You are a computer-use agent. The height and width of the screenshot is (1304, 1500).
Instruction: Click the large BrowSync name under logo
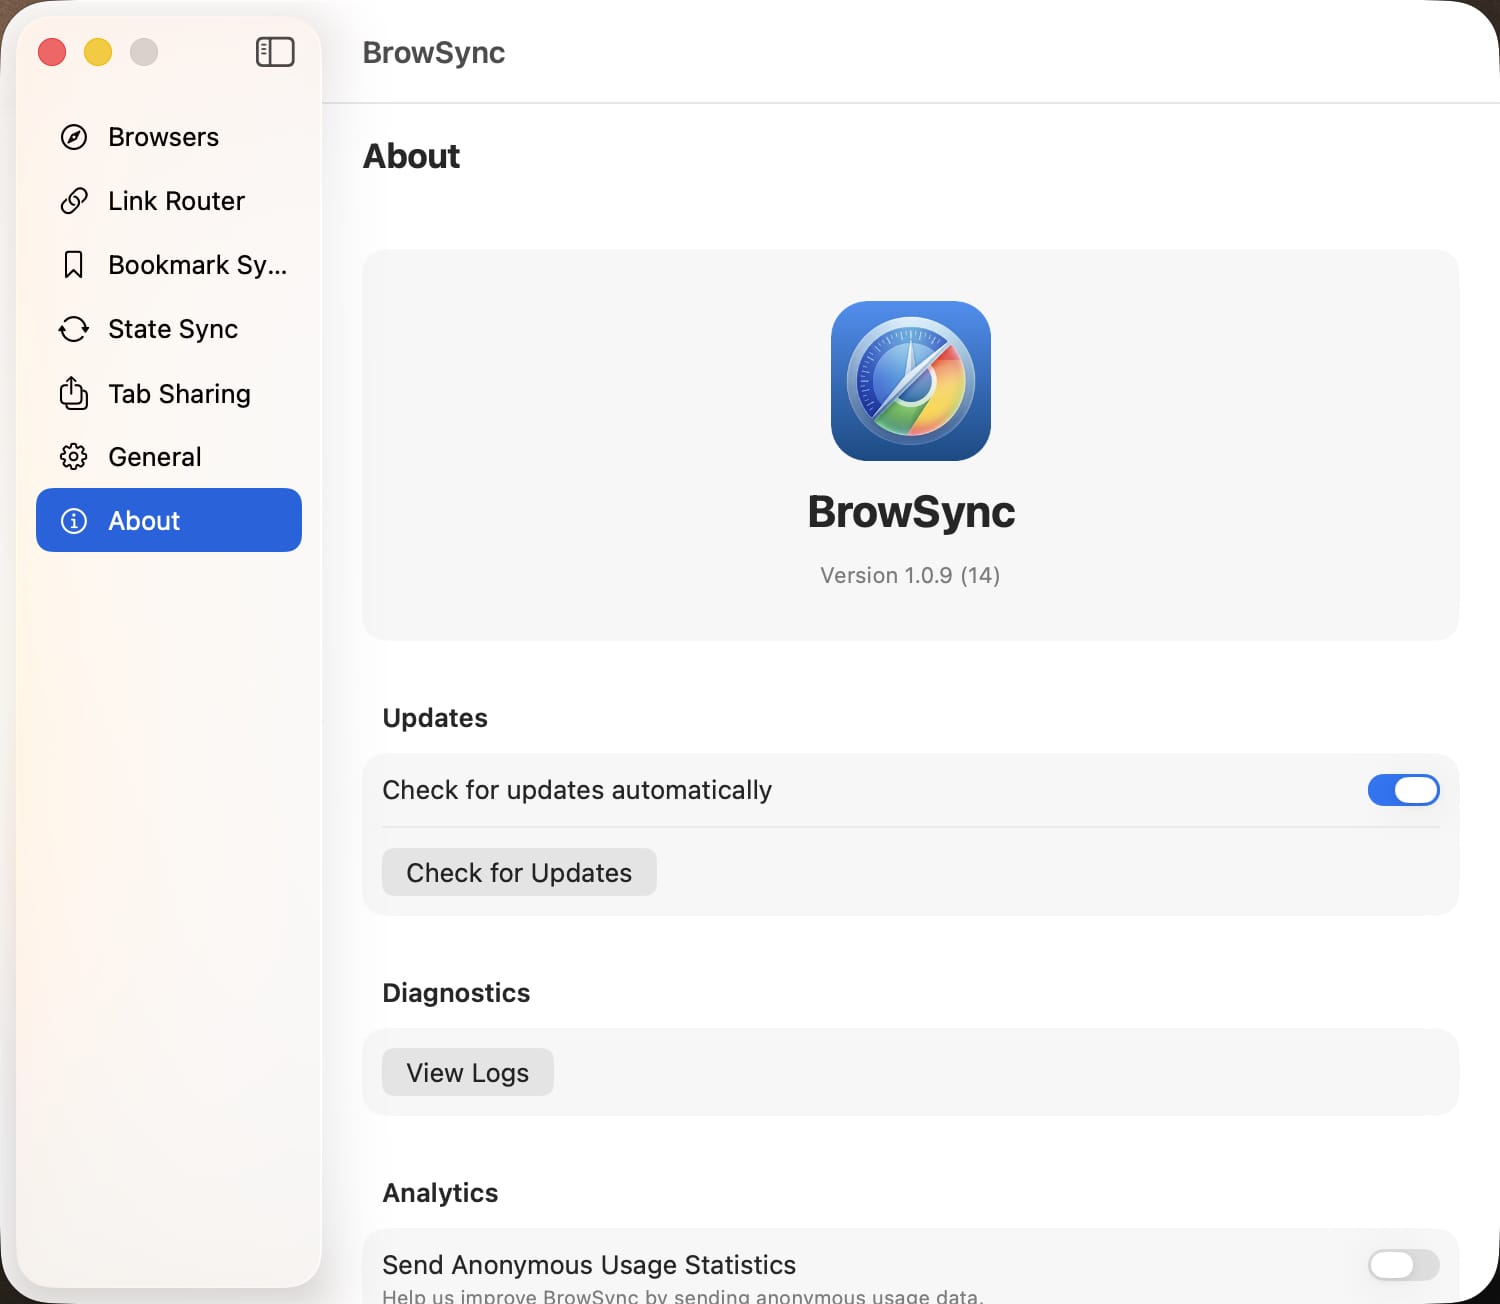click(x=911, y=512)
